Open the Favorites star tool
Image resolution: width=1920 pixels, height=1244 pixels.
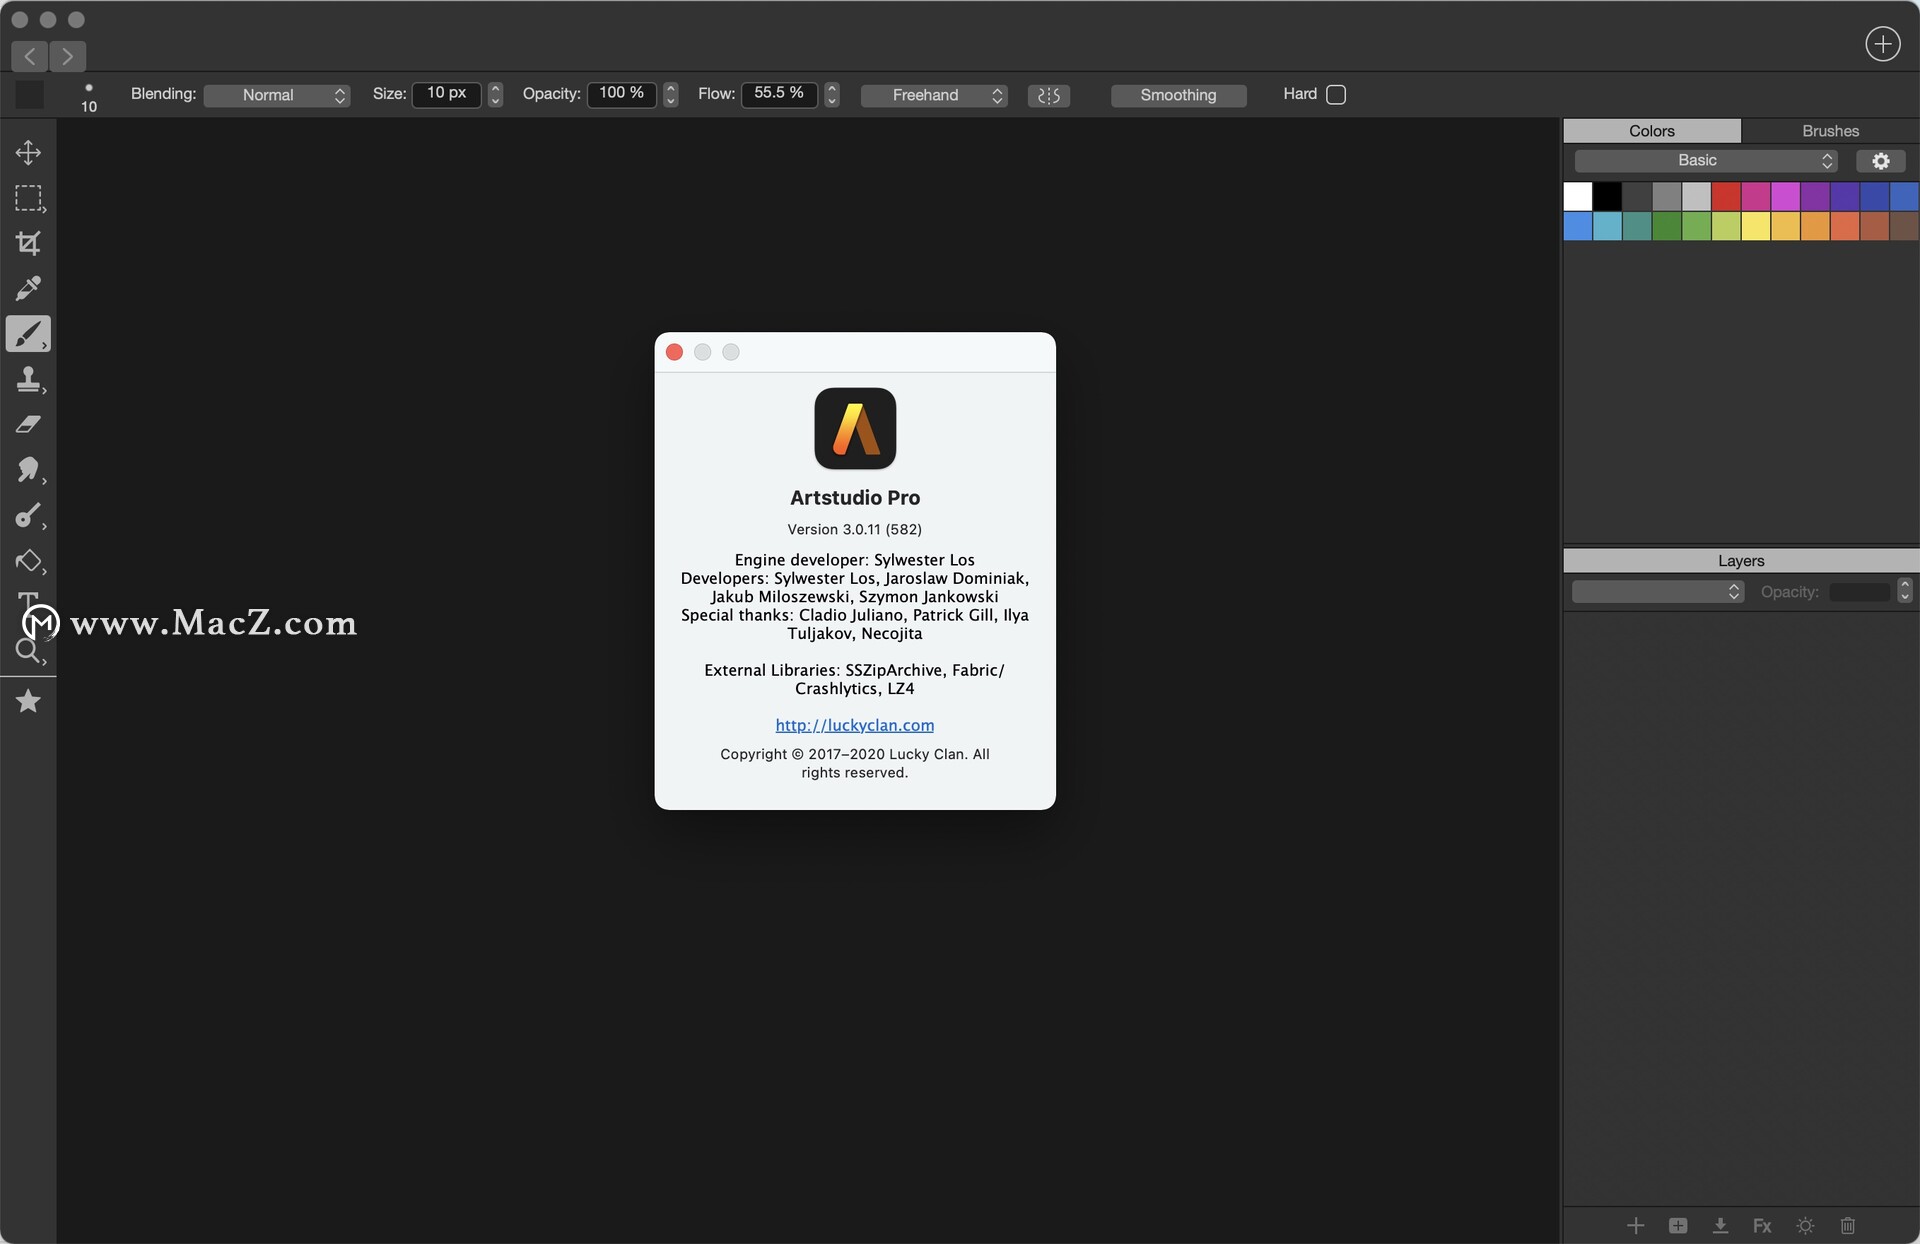click(28, 701)
